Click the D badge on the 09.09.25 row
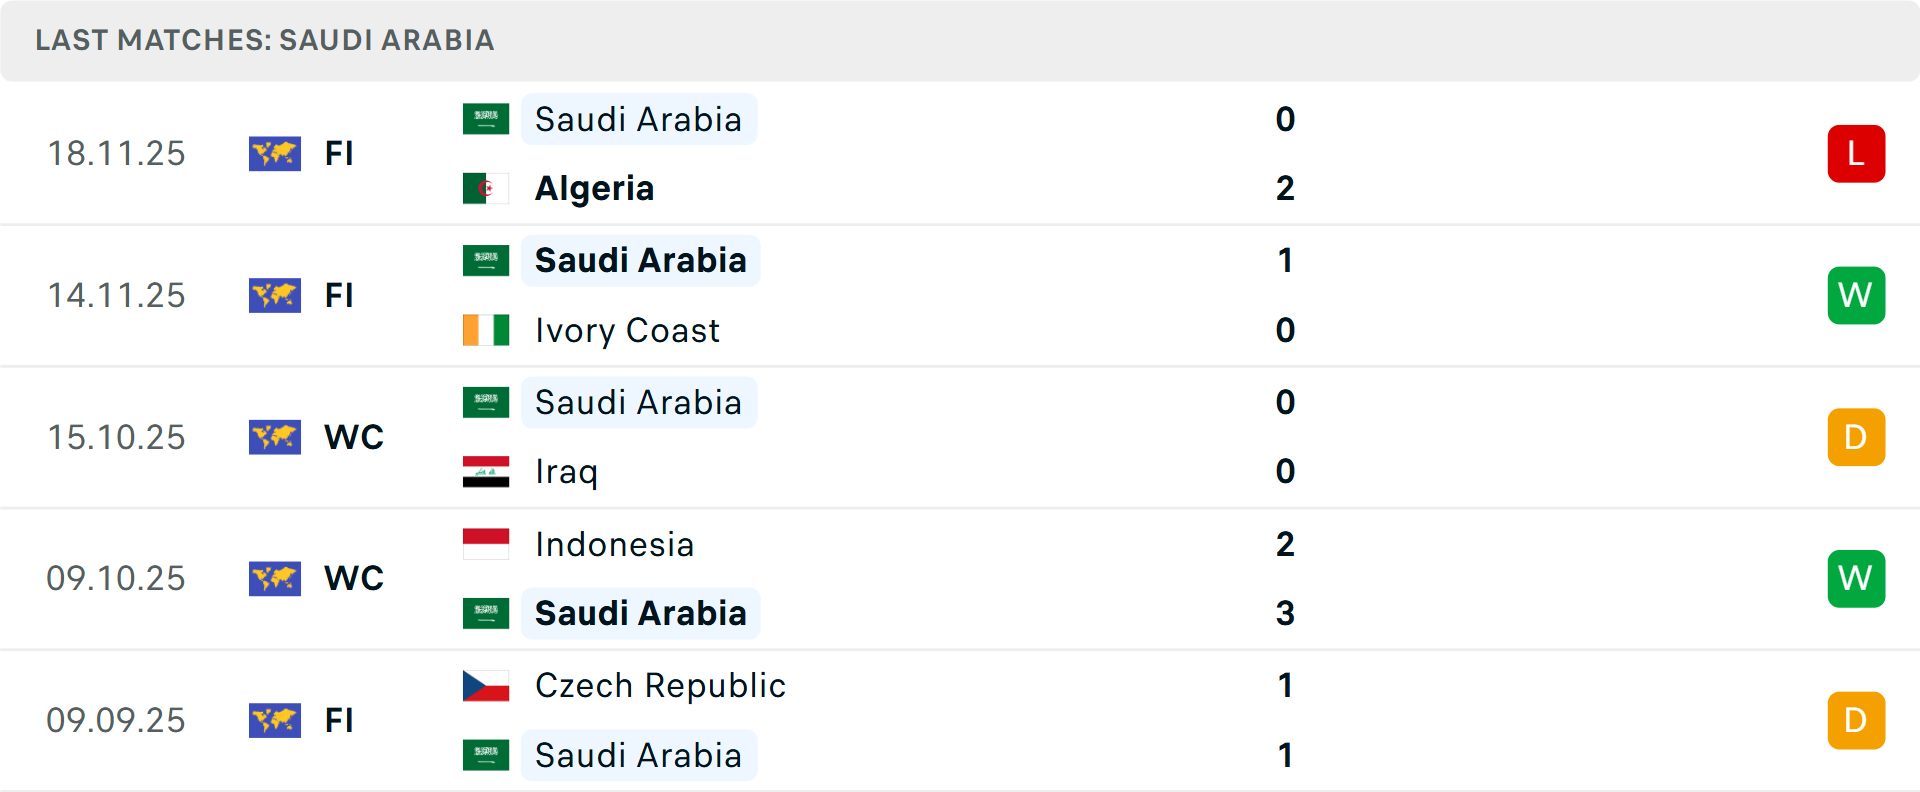This screenshot has width=1920, height=792. [x=1856, y=720]
